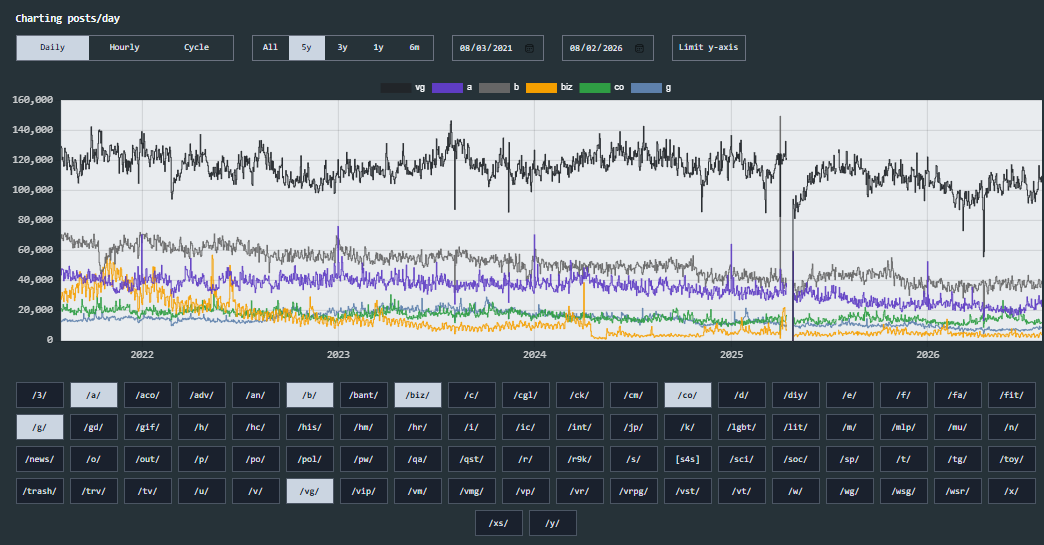Viewport: 1044px width, 545px height.
Task: Add the /wg/ board to chart
Action: point(850,491)
